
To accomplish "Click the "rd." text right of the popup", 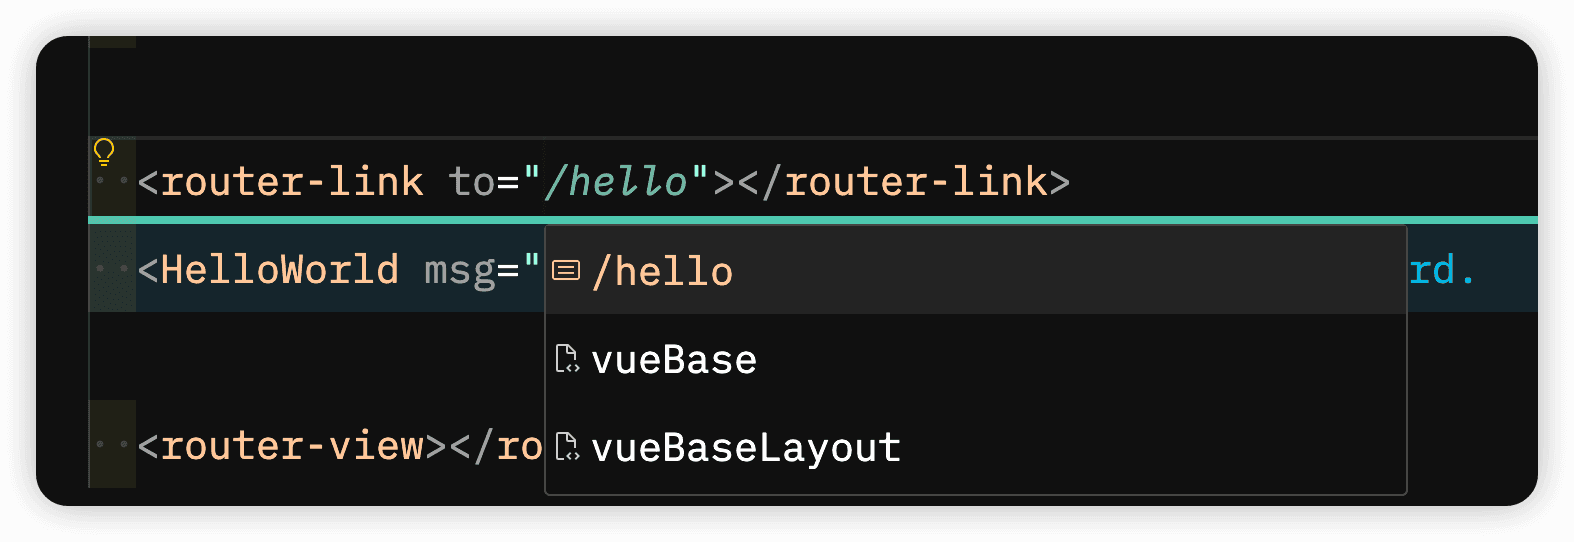I will click(1441, 270).
